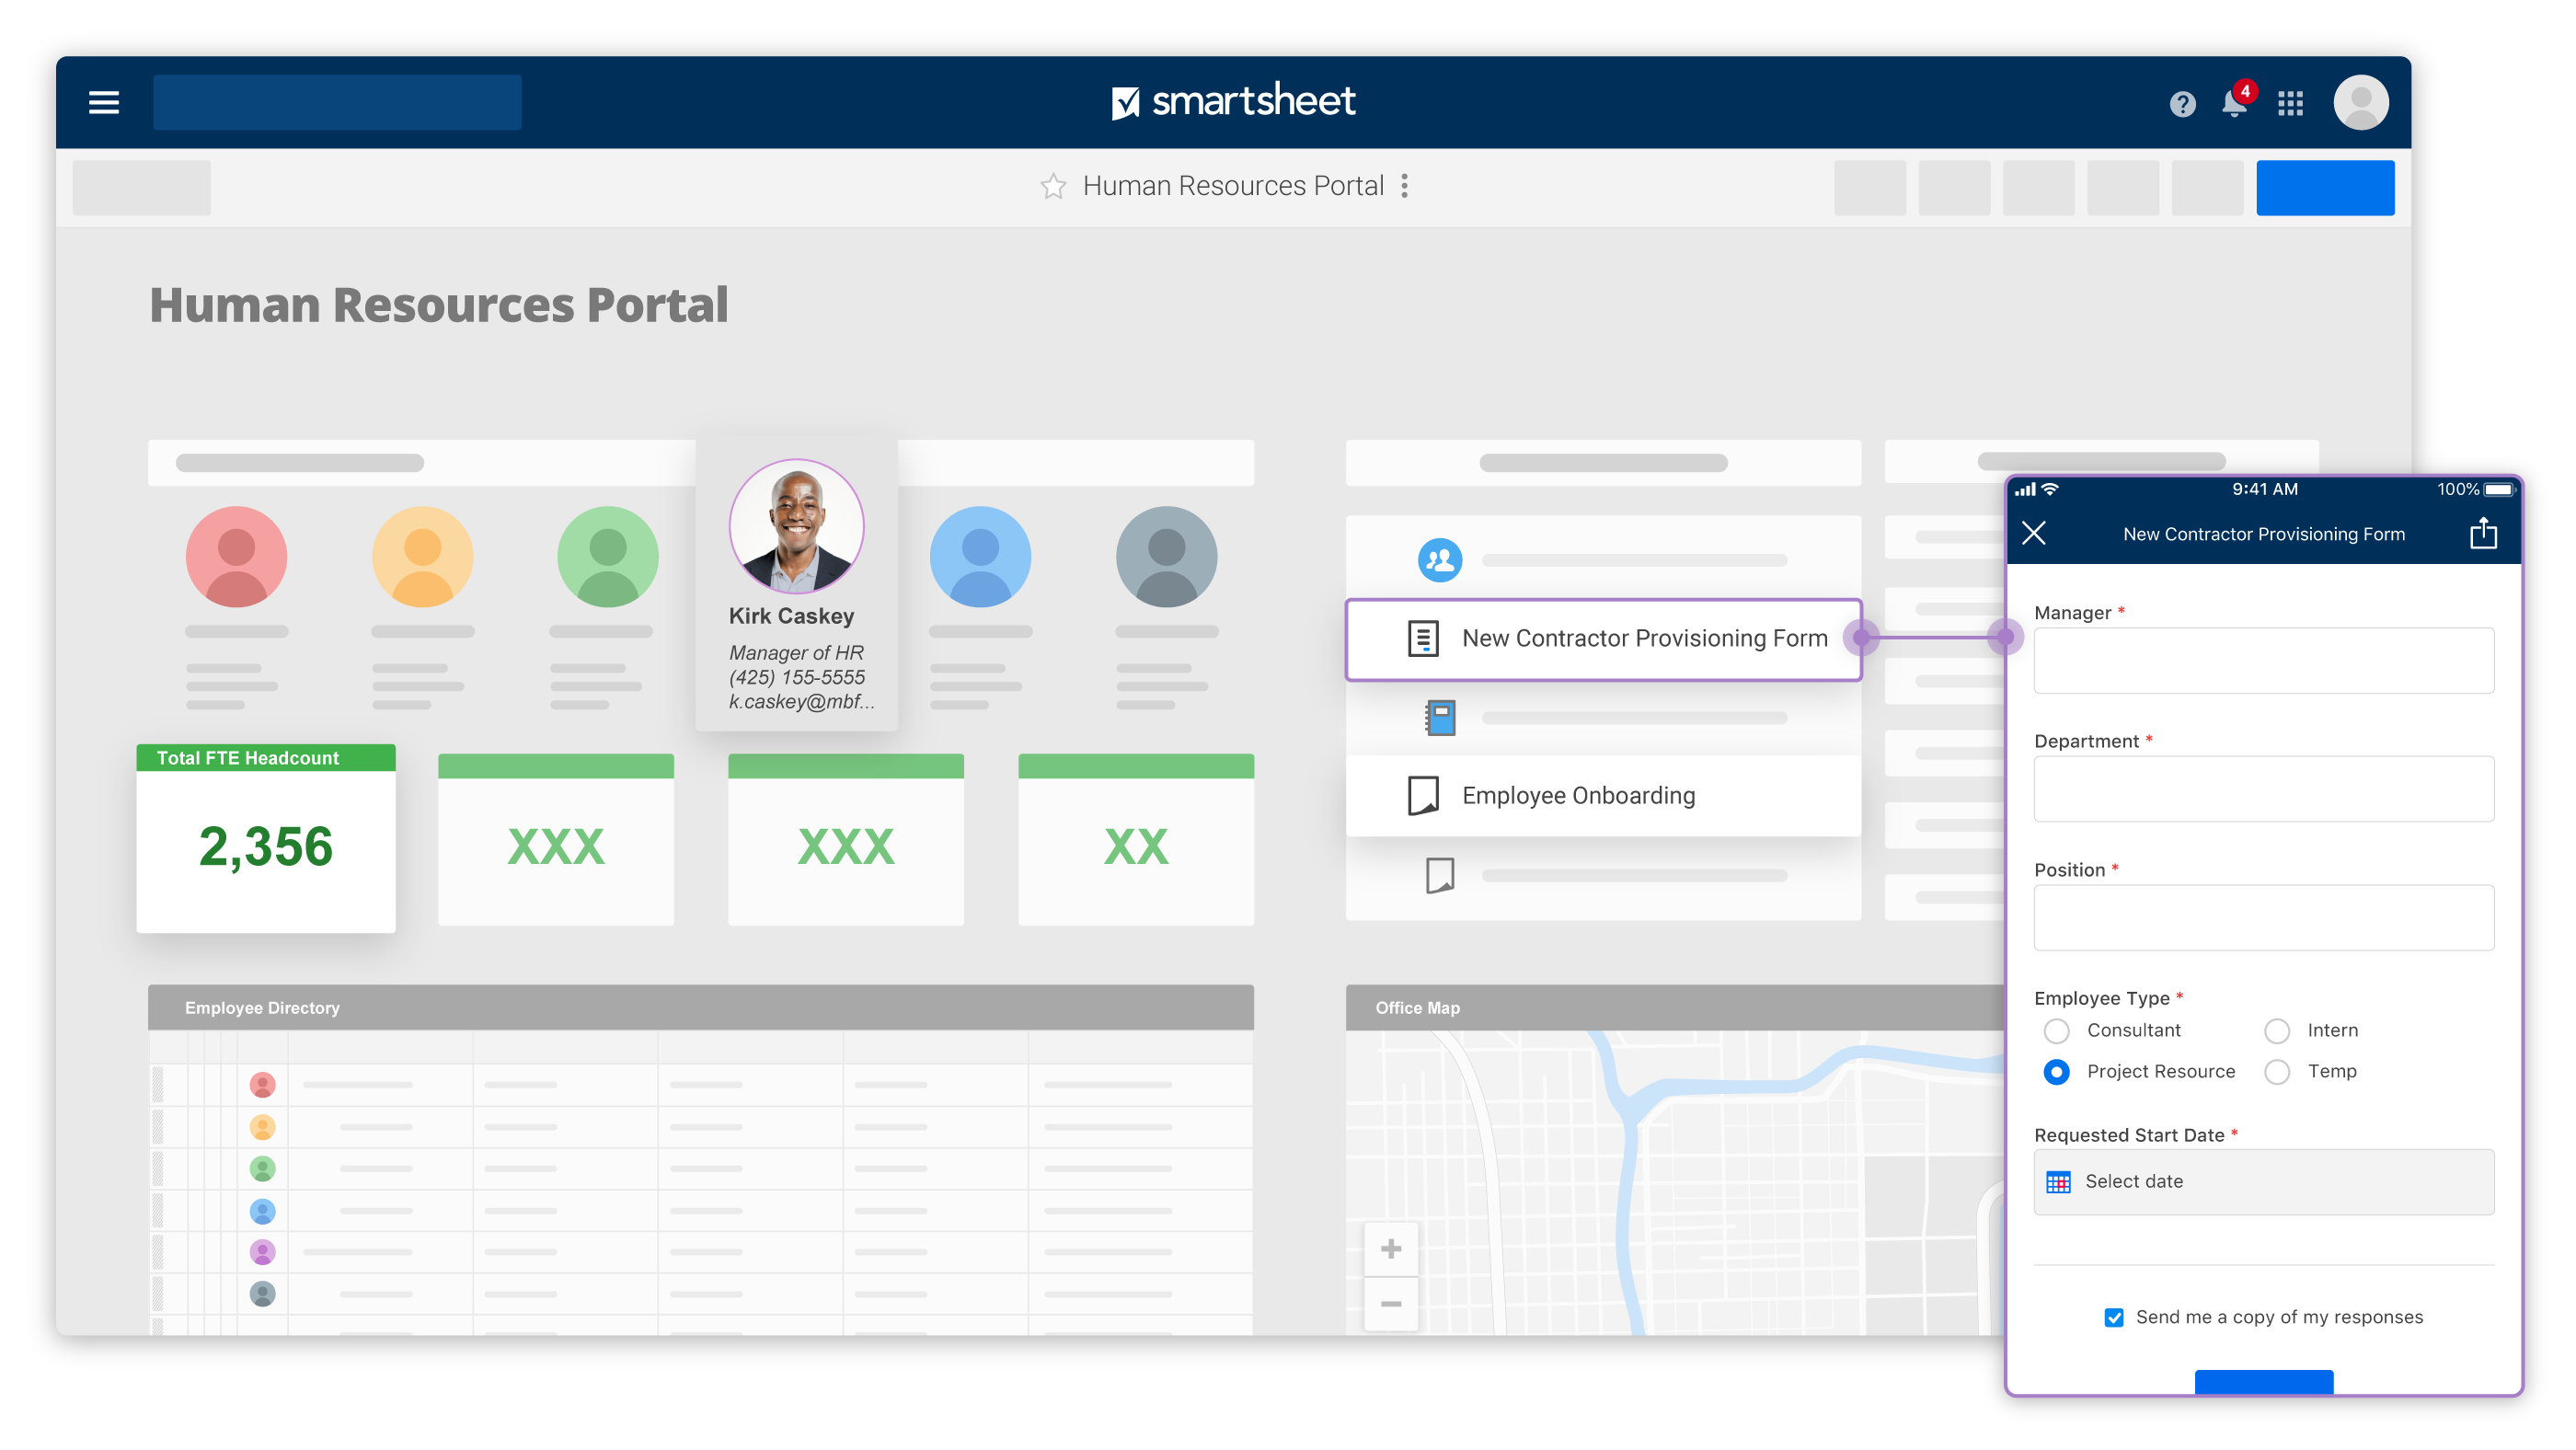2576x1450 pixels.
Task: Click the help question mark icon
Action: click(x=2181, y=101)
